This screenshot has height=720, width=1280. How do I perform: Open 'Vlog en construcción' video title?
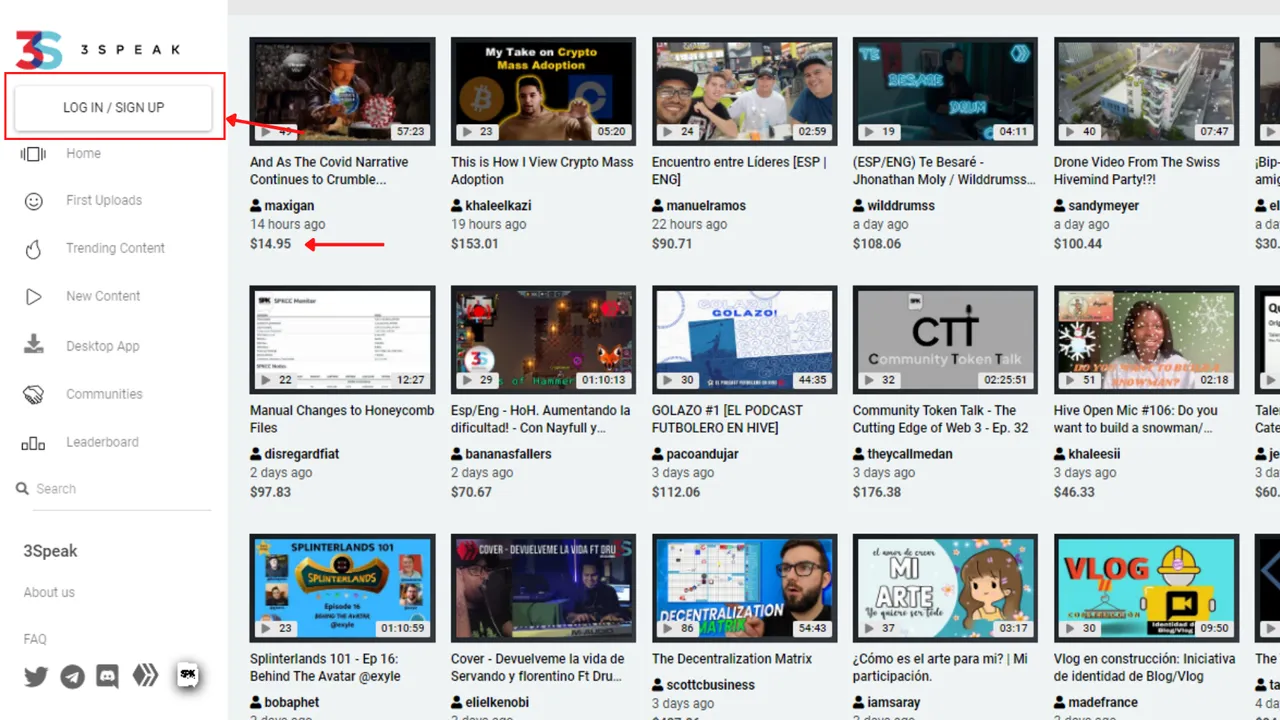click(x=1145, y=668)
